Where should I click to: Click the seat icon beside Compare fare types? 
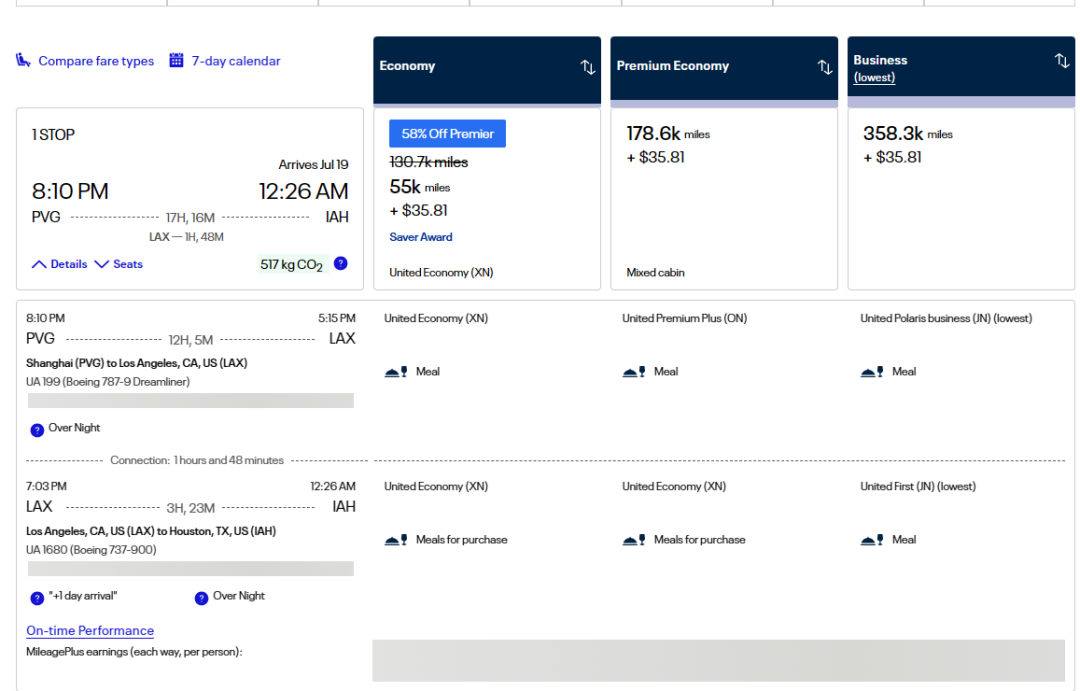coord(23,61)
